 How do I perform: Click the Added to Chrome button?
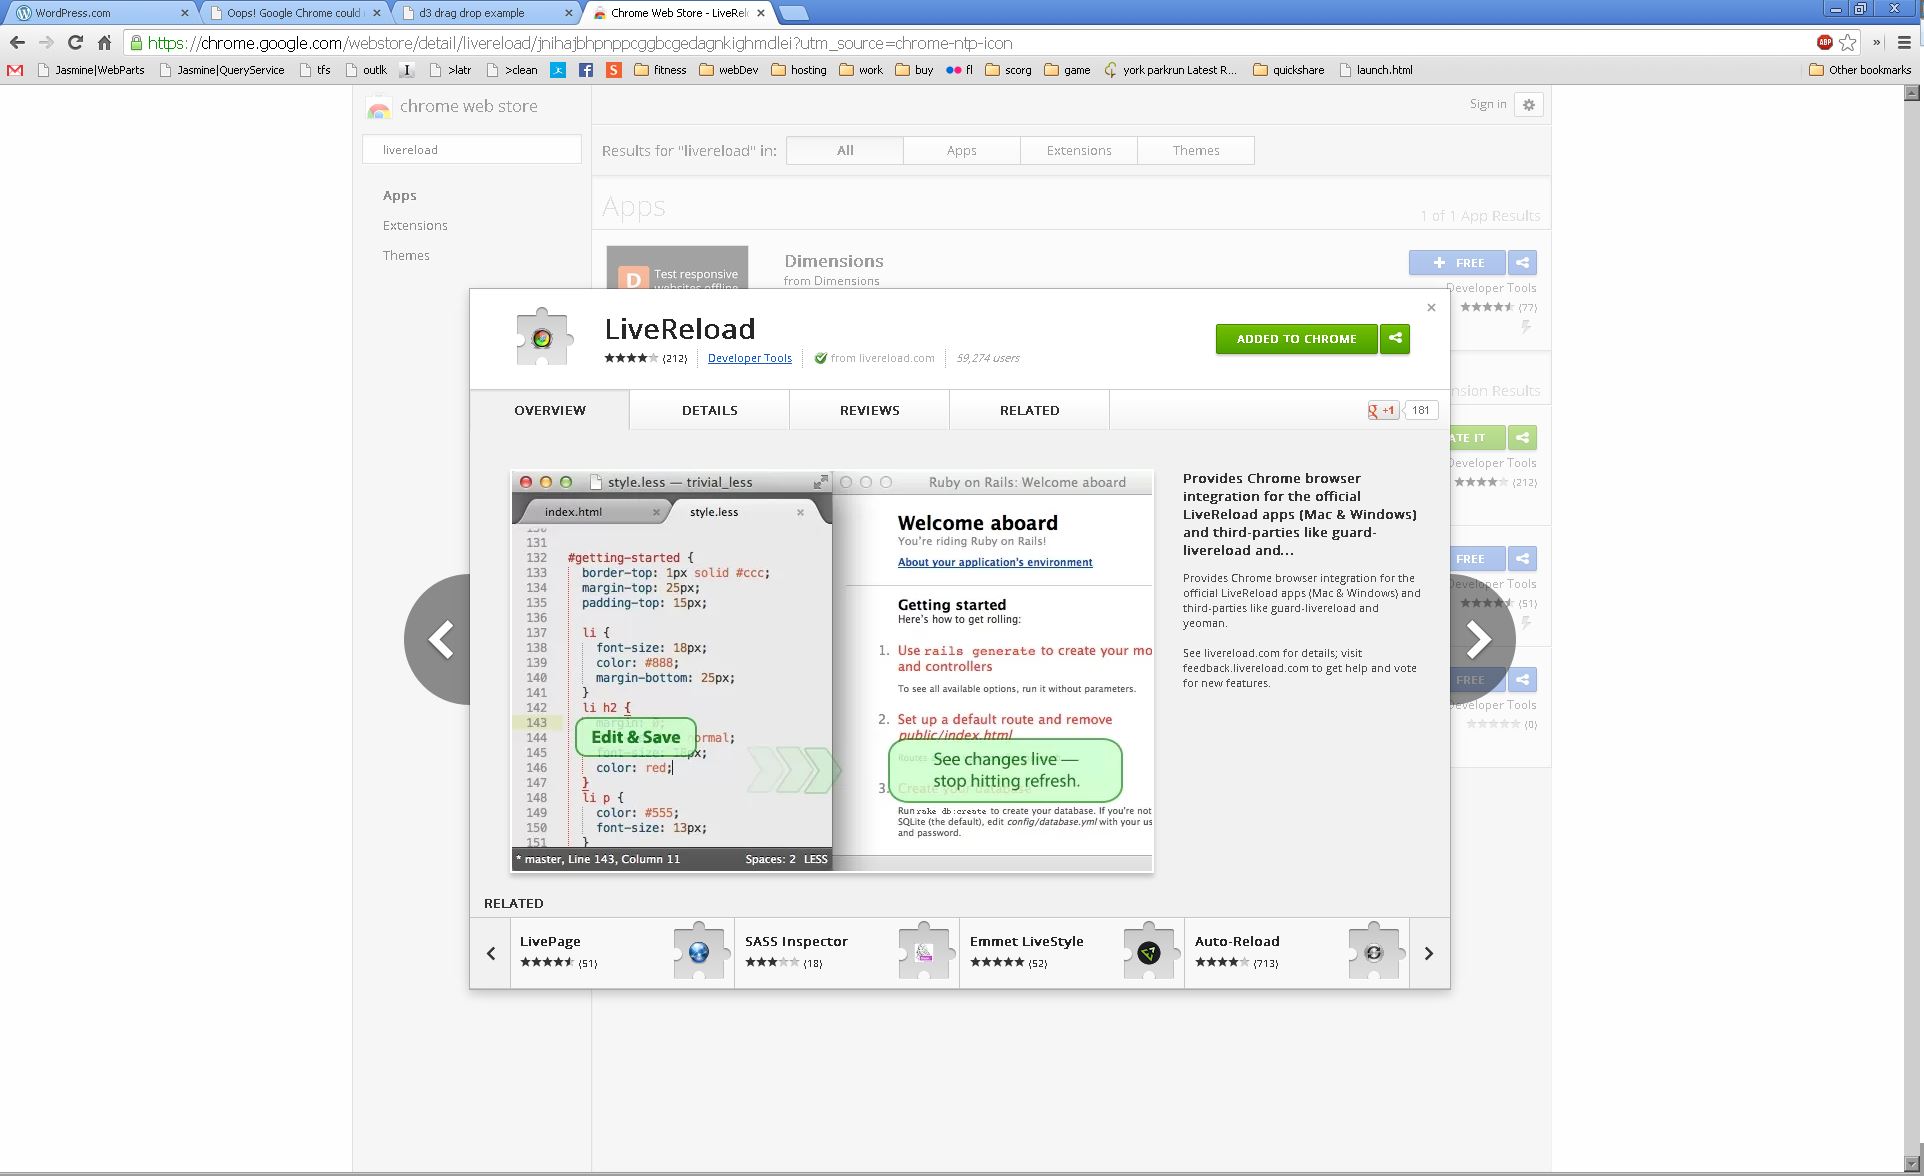[x=1296, y=338]
